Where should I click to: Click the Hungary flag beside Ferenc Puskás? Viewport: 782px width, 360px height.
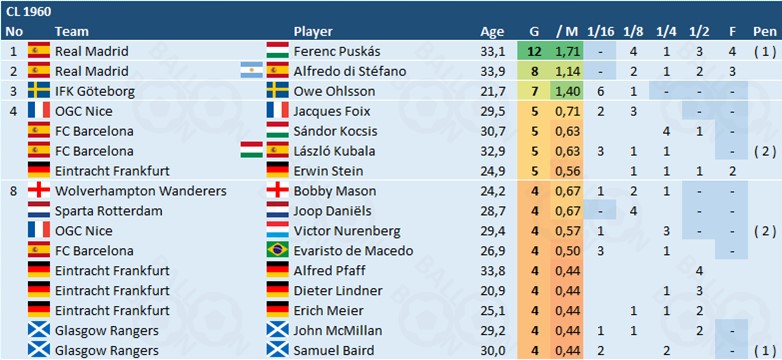(x=278, y=51)
